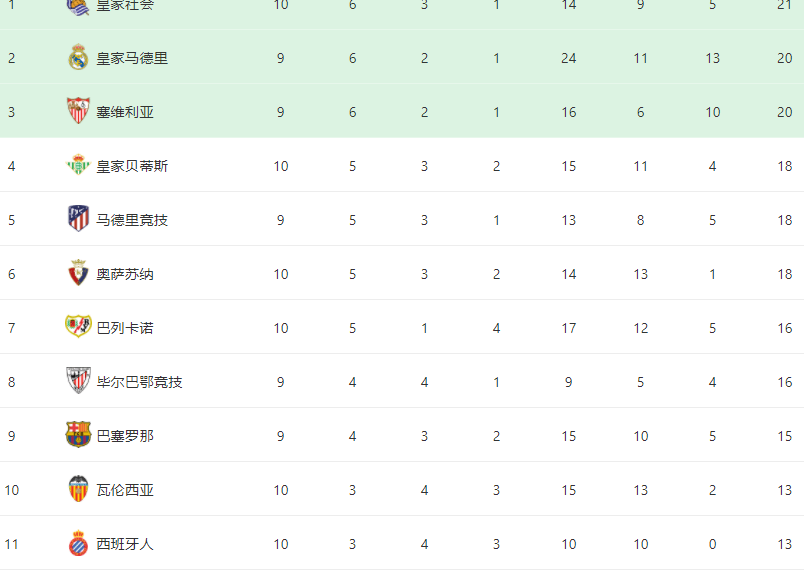Image resolution: width=804 pixels, height=577 pixels.
Task: Click the points value 20 for 皇家马德里
Action: pyautogui.click(x=785, y=58)
